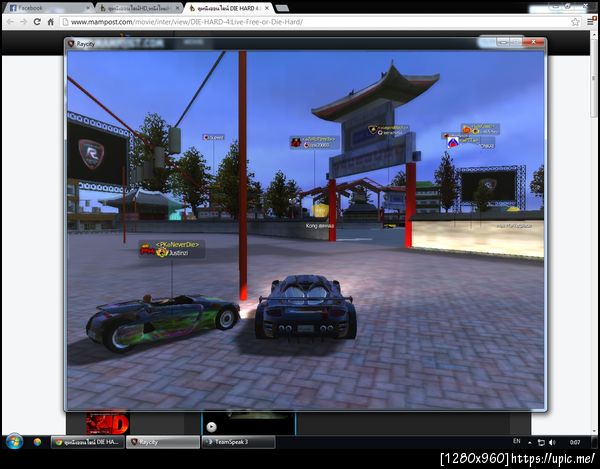Click the dark sports car with rear wing
This screenshot has width=600, height=469.
(x=305, y=307)
